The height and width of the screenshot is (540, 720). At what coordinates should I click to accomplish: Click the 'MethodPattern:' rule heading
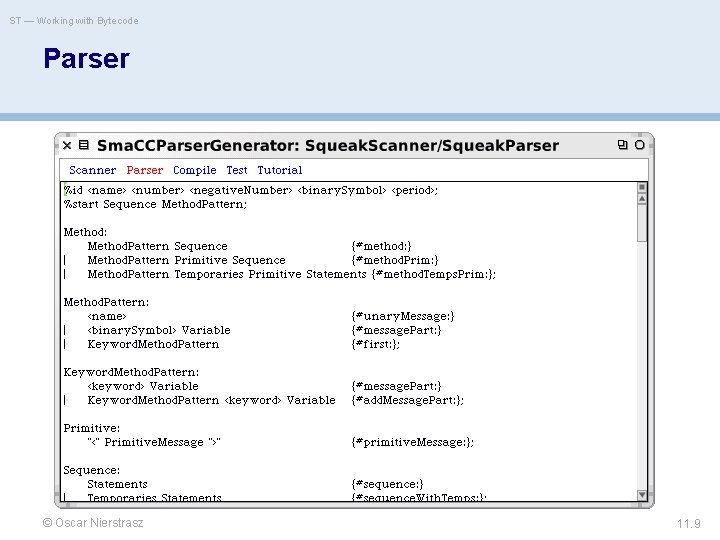[106, 302]
